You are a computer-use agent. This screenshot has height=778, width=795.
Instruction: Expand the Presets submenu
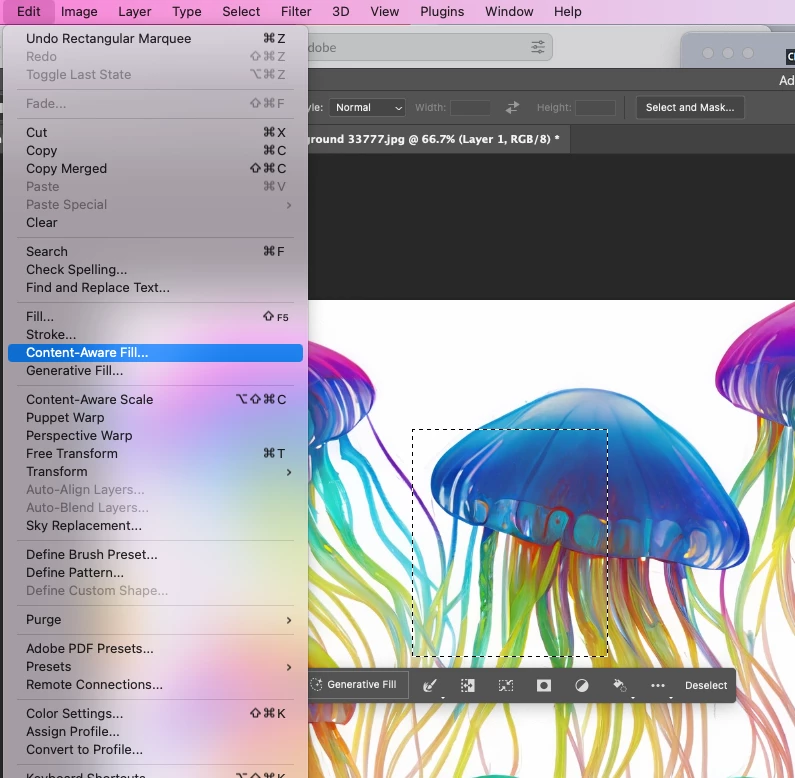[155, 666]
